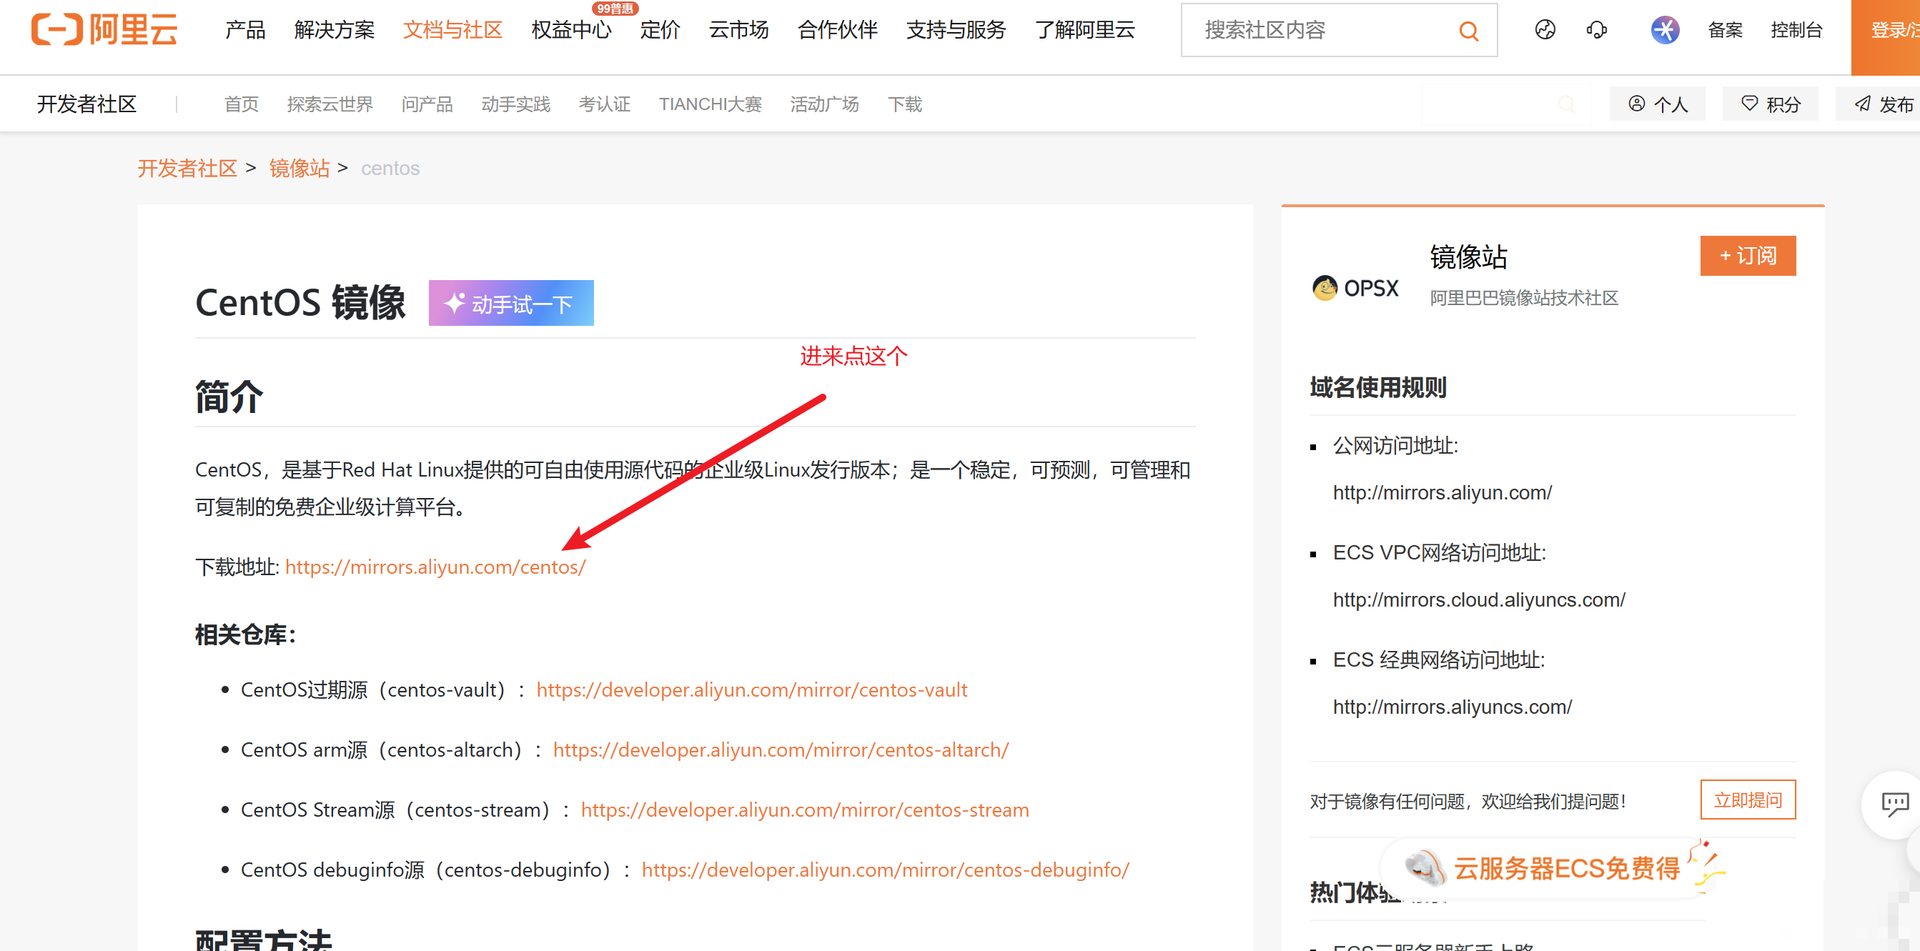This screenshot has height=951, width=1920.
Task: Click the 阿里巴巴镜像站技术社区 subtitle
Action: pos(1524,298)
